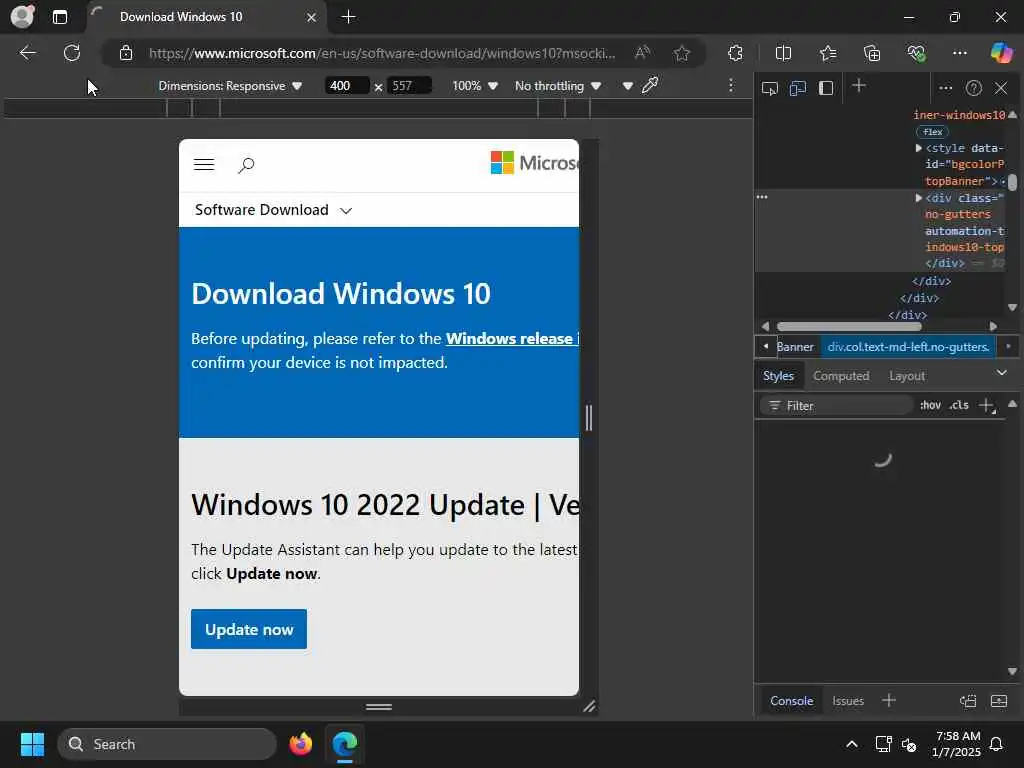Open the Edge profile avatar
This screenshot has height=768, width=1024.
click(22, 16)
